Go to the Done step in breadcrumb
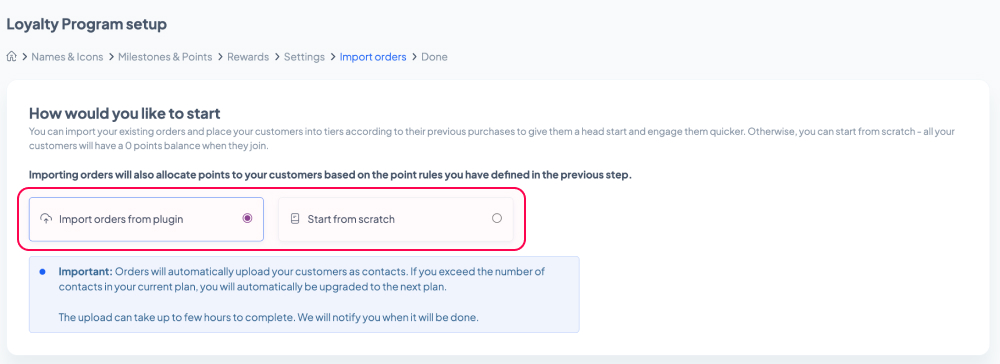Screen dimensions: 1000x364 coord(434,57)
